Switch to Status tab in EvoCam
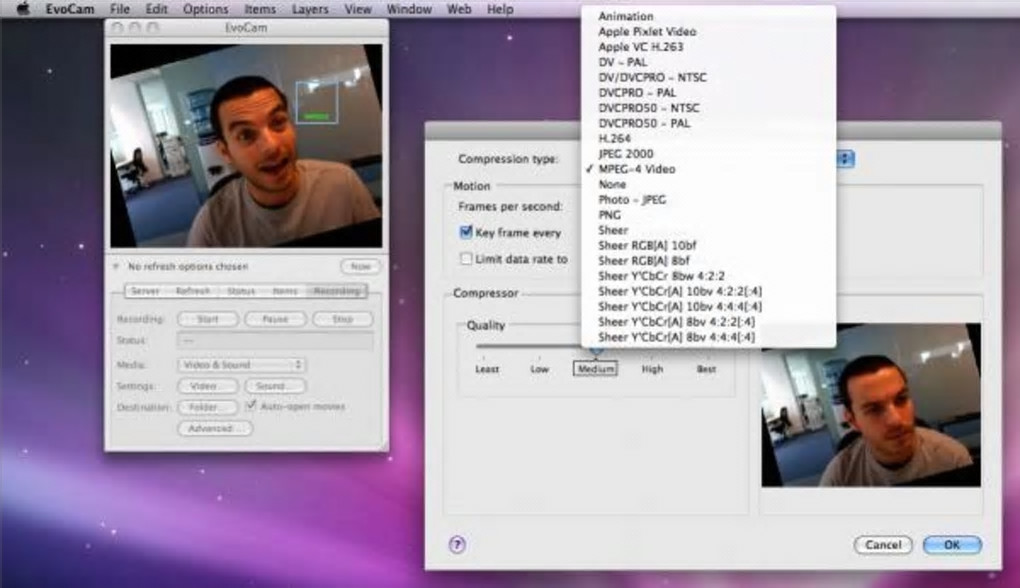 [x=241, y=291]
